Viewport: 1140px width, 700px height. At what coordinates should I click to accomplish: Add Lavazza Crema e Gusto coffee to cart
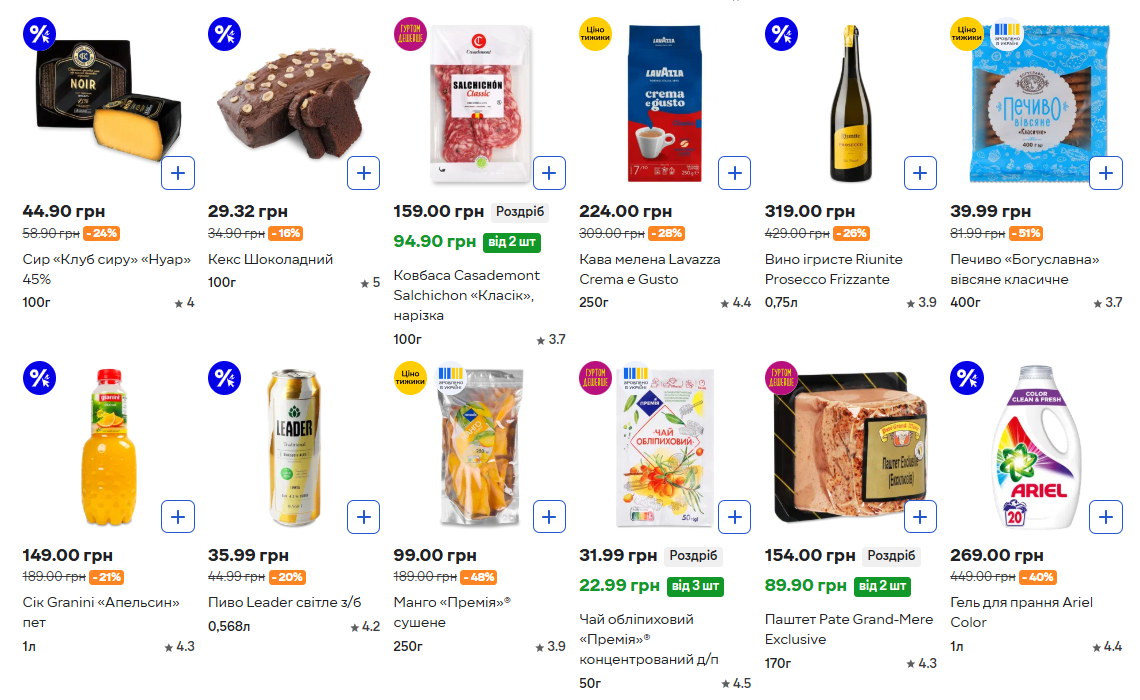735,173
